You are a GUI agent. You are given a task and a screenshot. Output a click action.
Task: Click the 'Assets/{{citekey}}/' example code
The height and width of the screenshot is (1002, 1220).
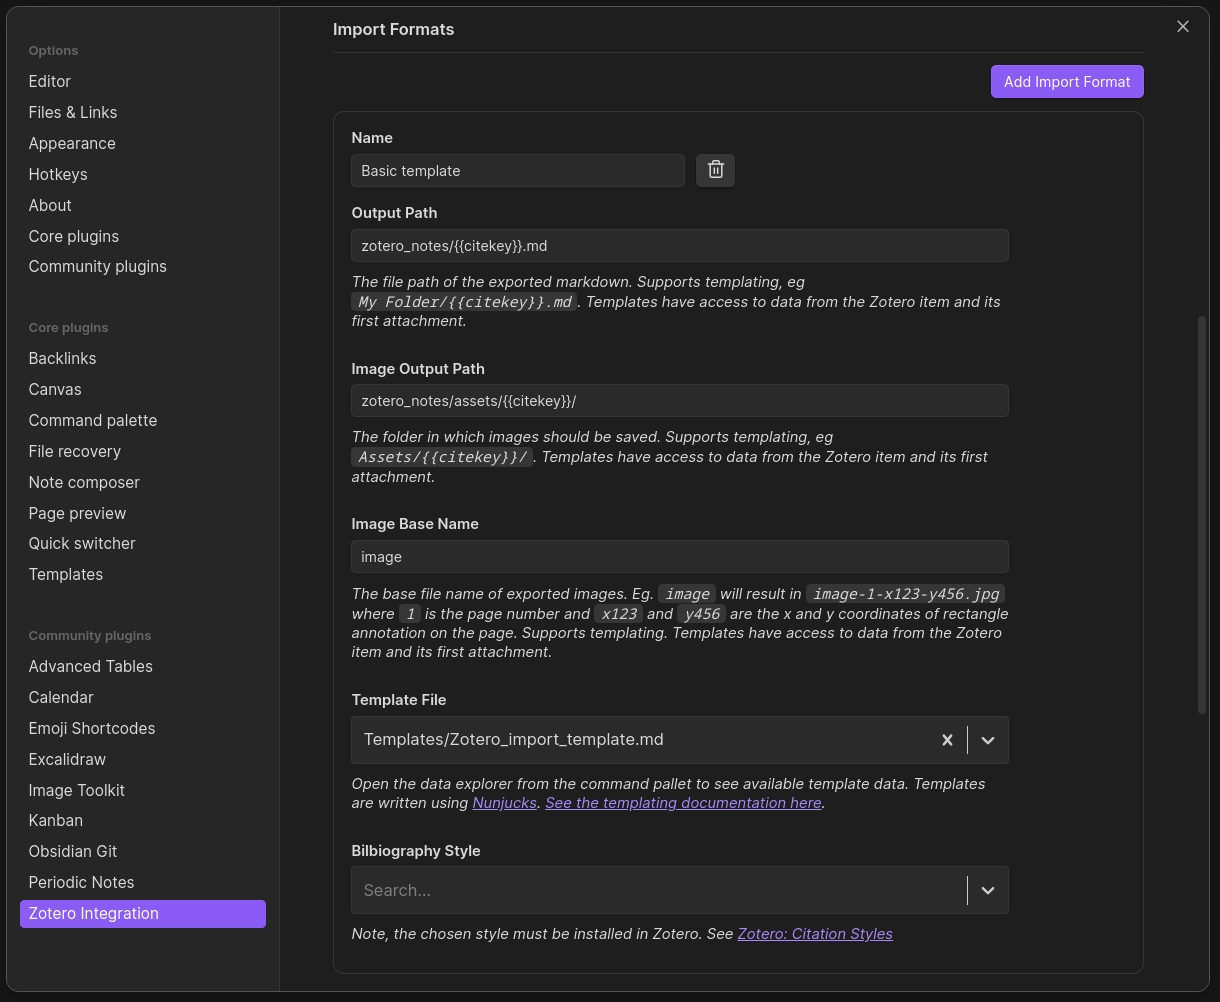[x=444, y=457]
